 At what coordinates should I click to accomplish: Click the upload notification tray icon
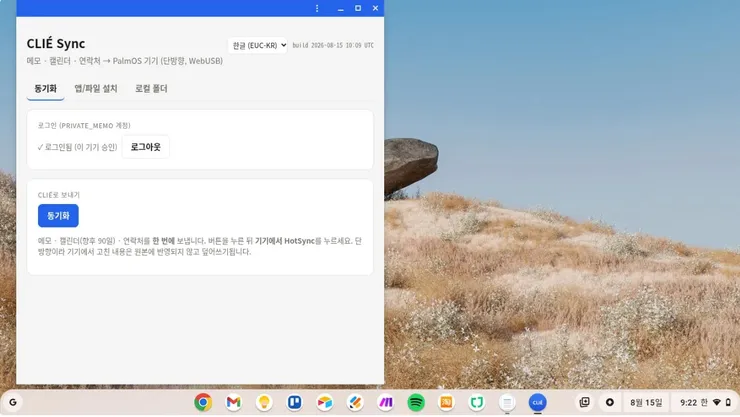pyautogui.click(x=610, y=402)
